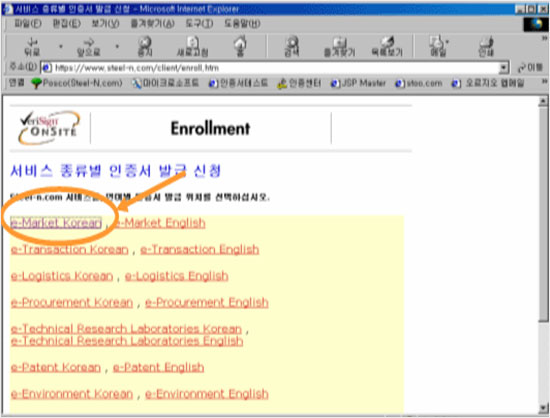Expand the address bar dropdown arrow
This screenshot has height=418, width=550.
(x=504, y=67)
